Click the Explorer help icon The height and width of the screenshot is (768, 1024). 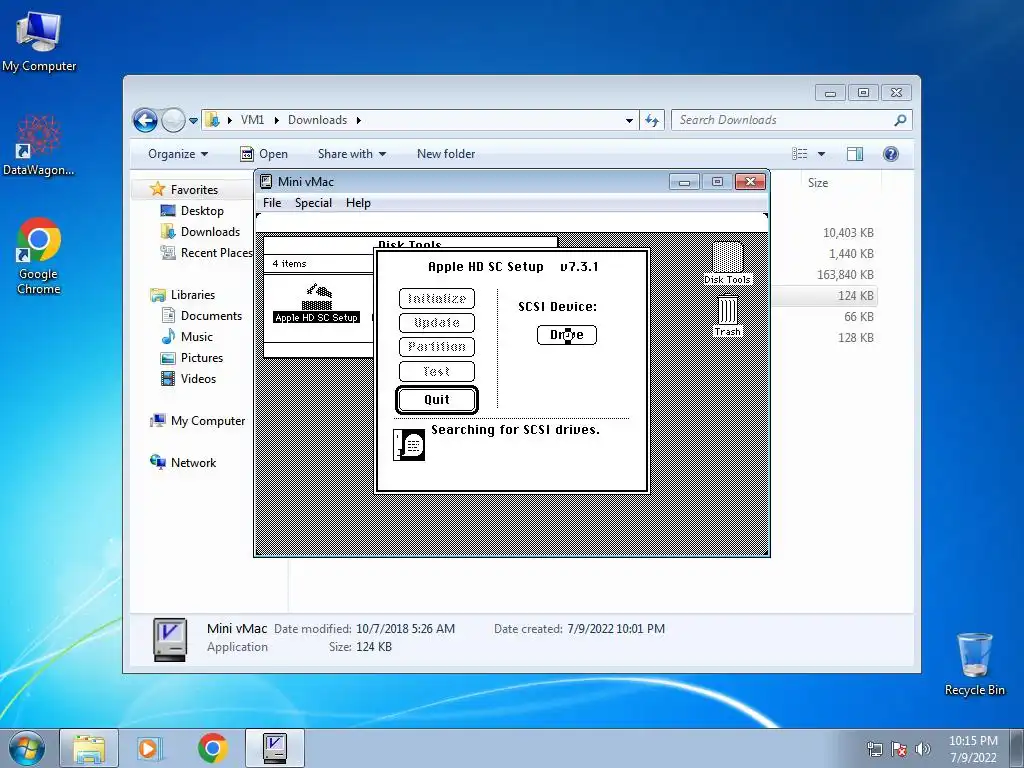point(890,154)
